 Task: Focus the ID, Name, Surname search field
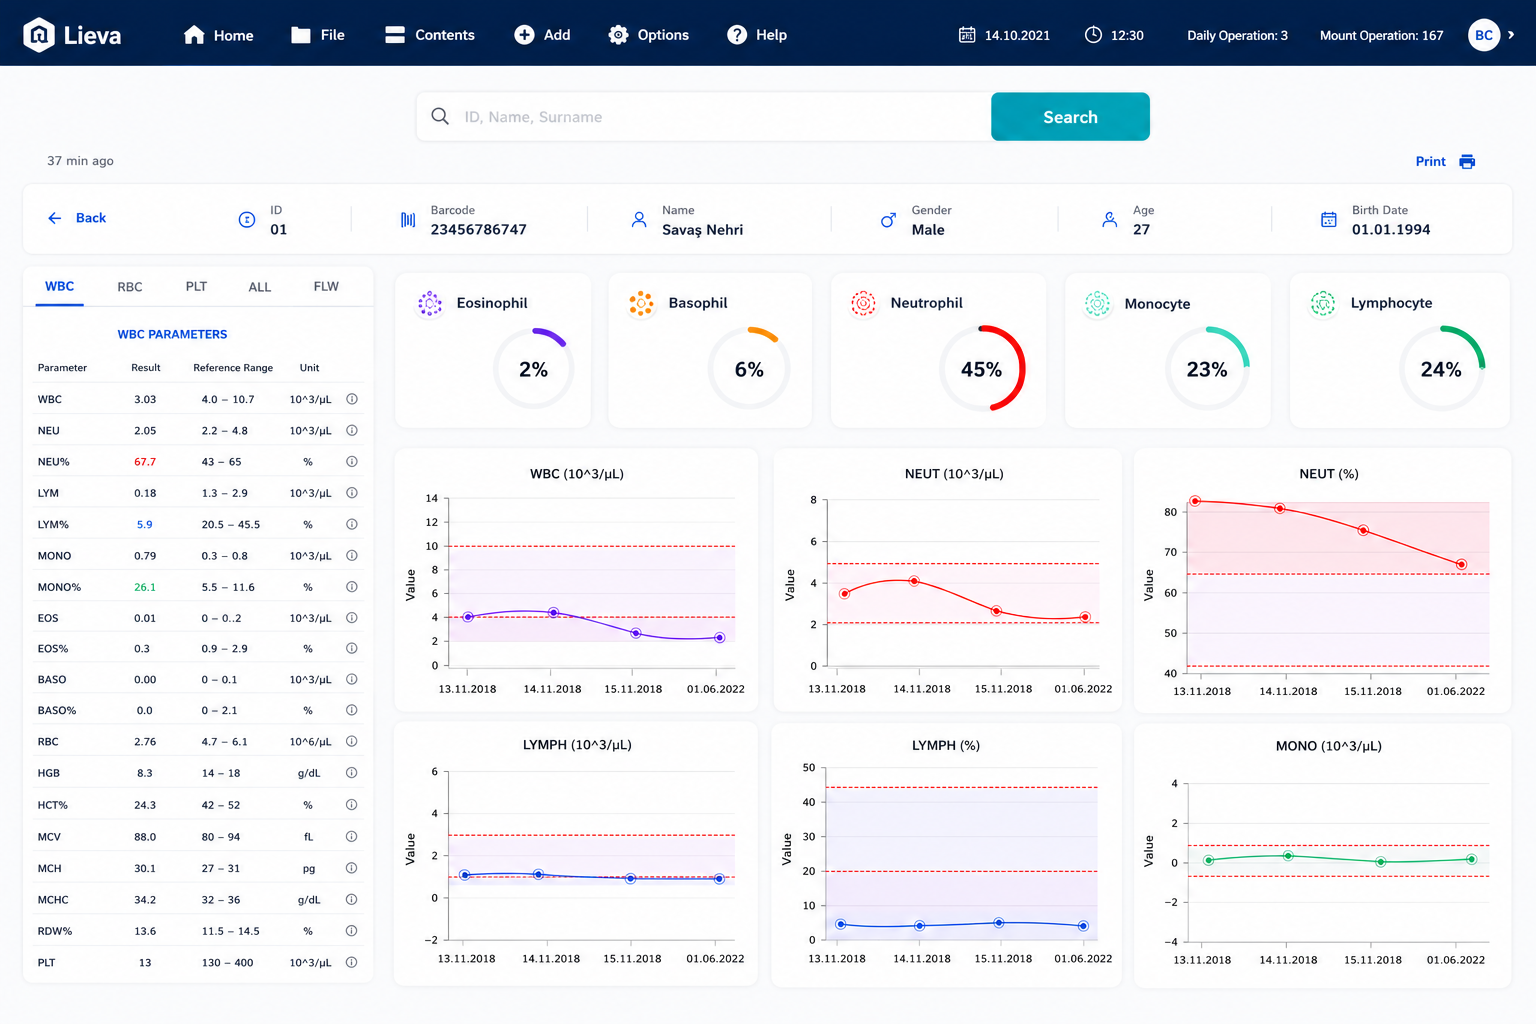(704, 117)
